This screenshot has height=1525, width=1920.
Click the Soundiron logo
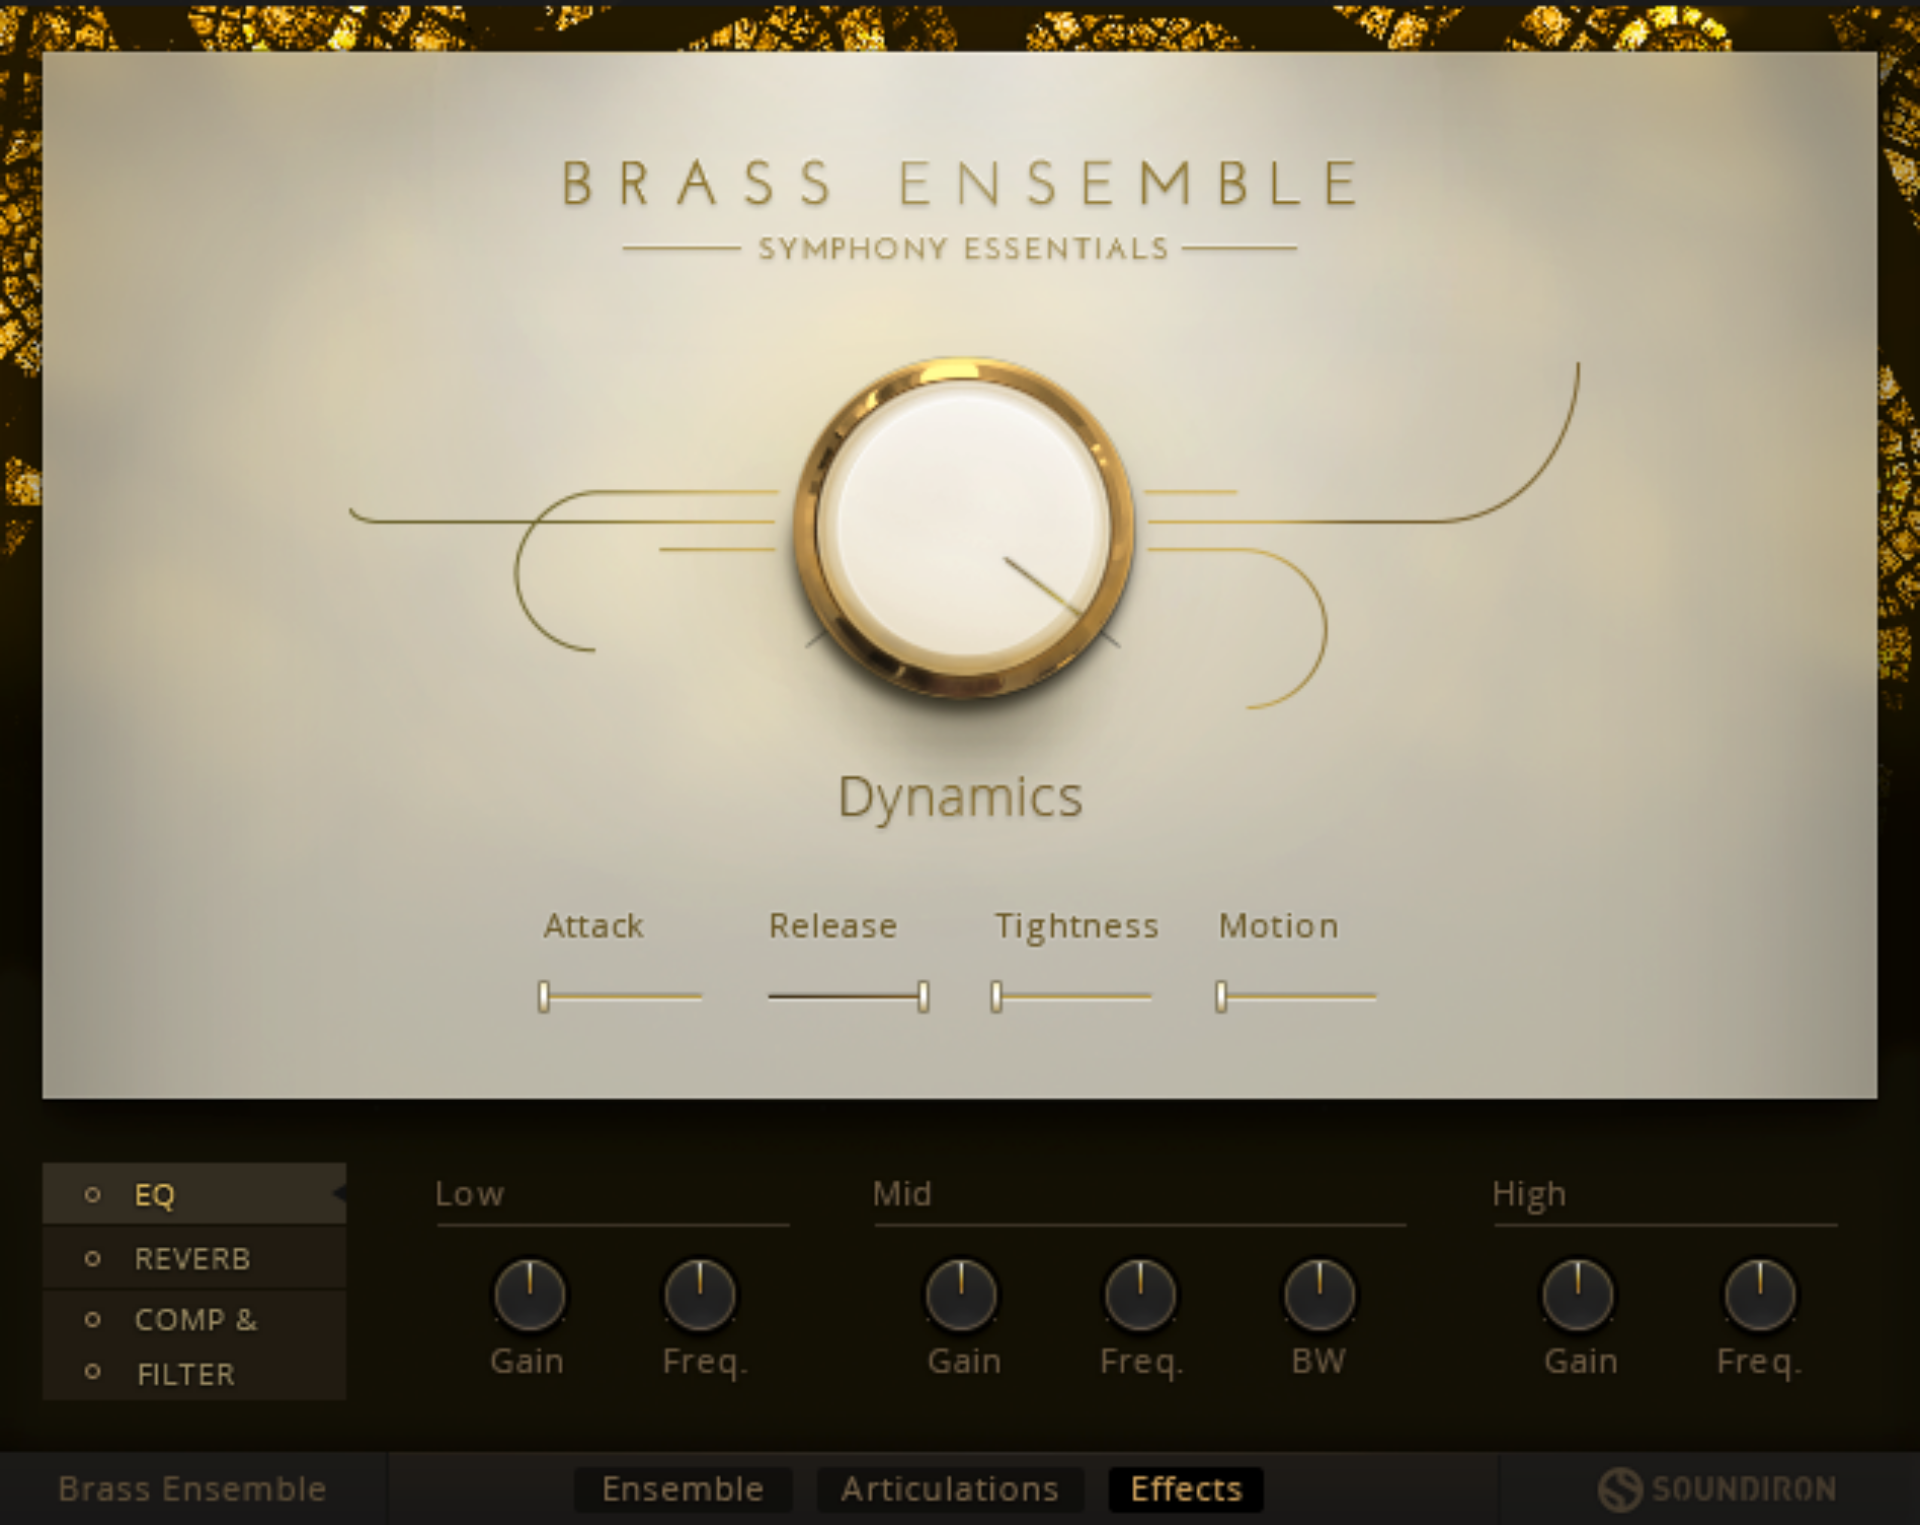click(1717, 1489)
